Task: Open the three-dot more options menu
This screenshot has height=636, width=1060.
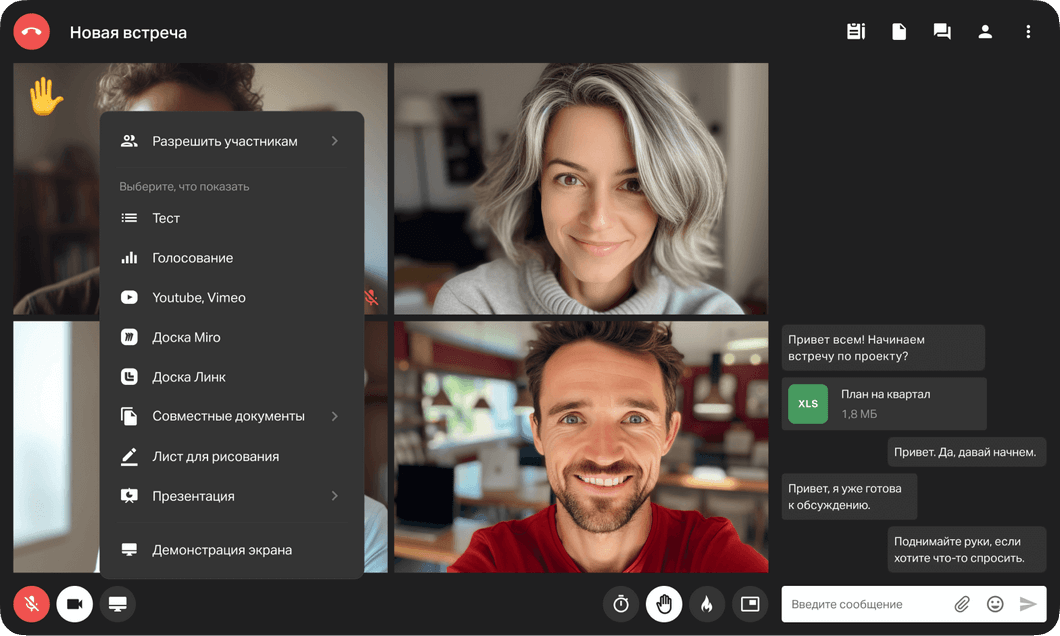Action: coord(1028,32)
